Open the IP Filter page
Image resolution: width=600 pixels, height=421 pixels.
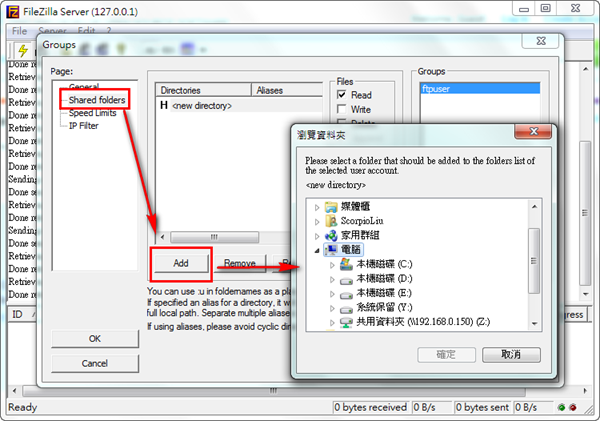(x=83, y=126)
